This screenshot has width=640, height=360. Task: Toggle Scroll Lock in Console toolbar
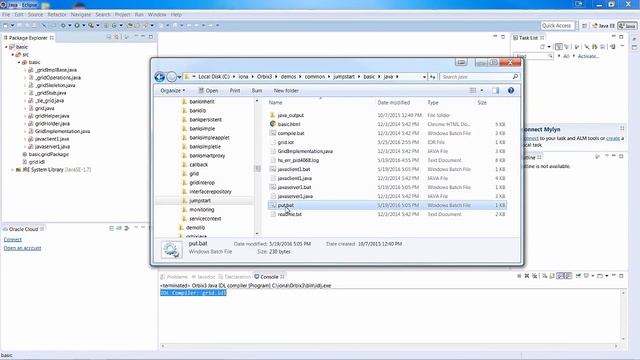pyautogui.click(x=552, y=276)
